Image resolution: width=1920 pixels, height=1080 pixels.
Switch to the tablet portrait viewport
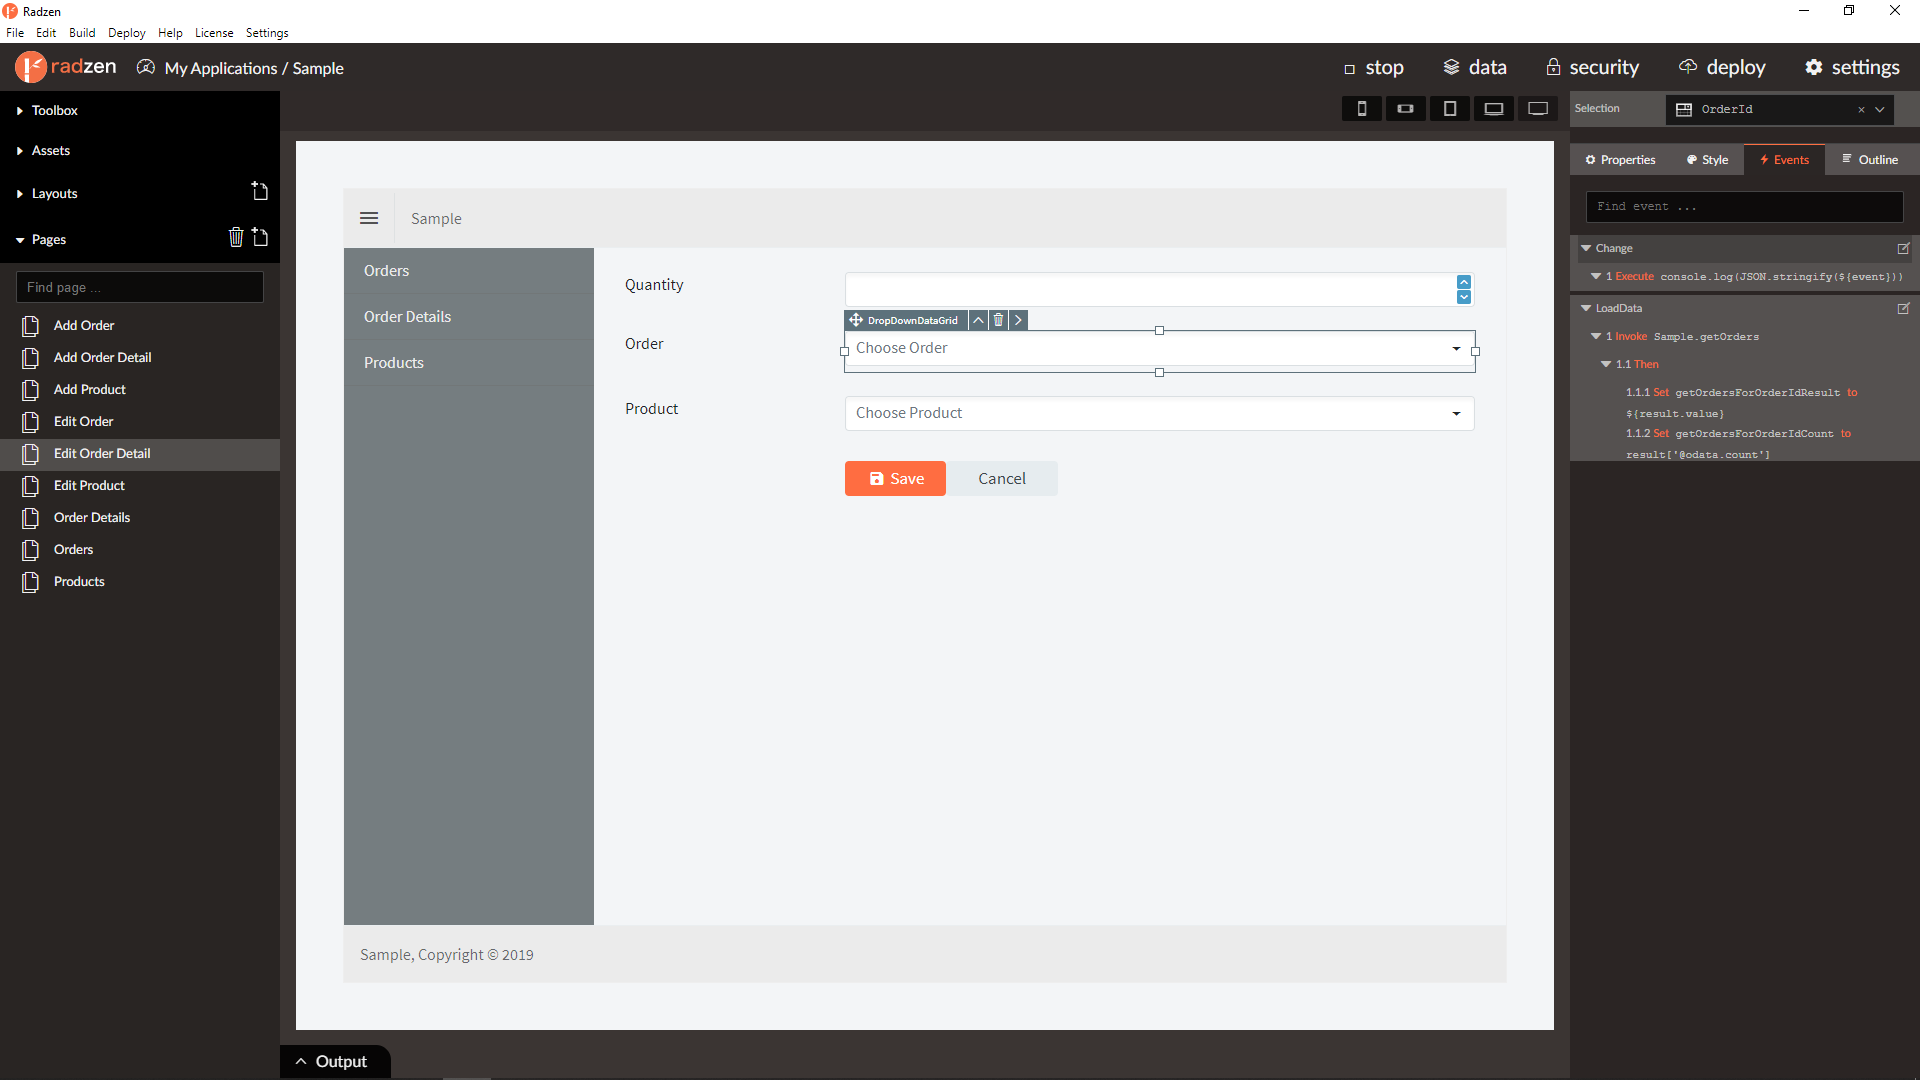tap(1449, 109)
